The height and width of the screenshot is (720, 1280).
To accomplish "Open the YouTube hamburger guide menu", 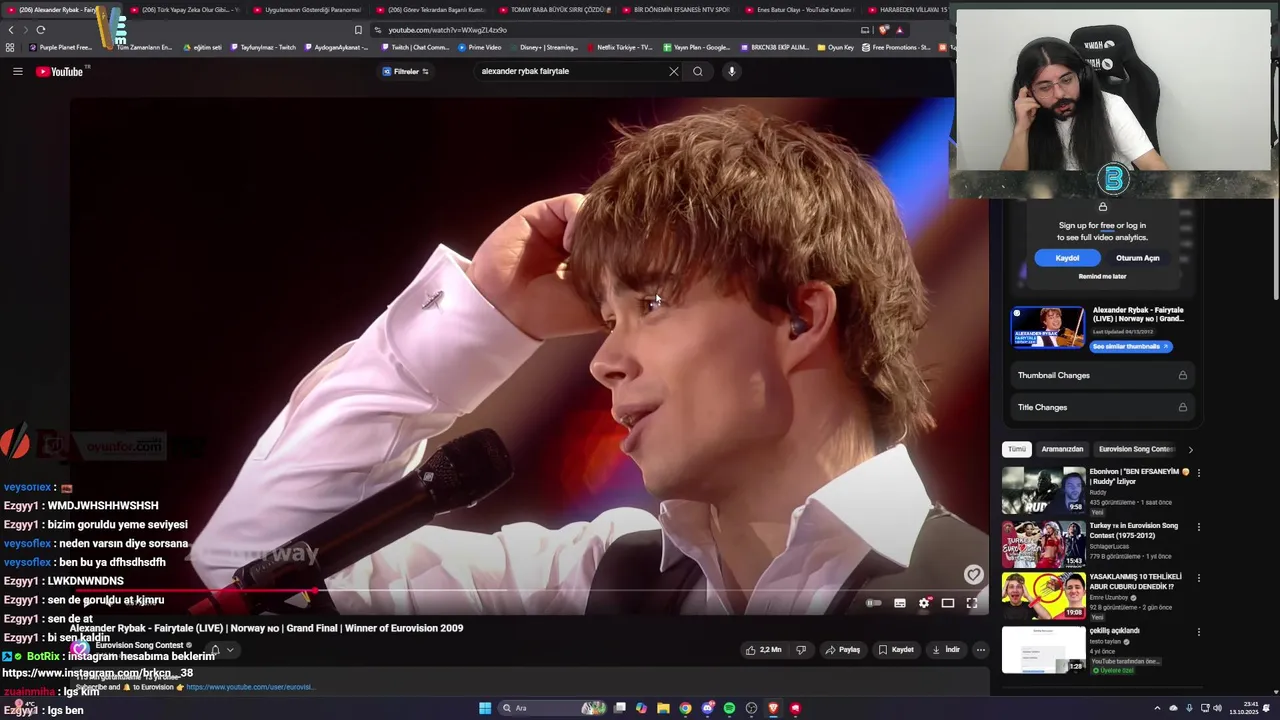I will click(17, 71).
